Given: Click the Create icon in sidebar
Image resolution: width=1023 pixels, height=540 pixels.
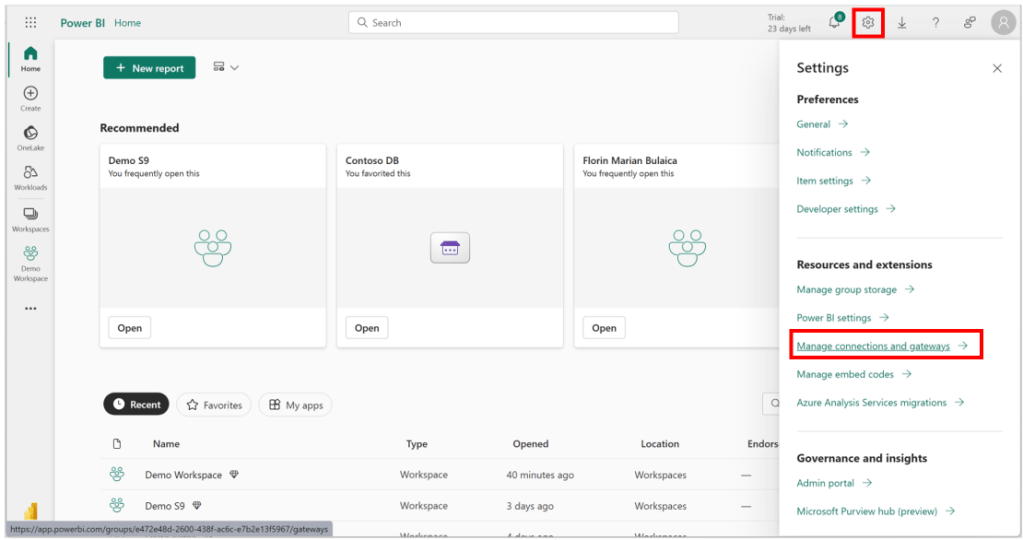Looking at the screenshot, I should [x=30, y=98].
